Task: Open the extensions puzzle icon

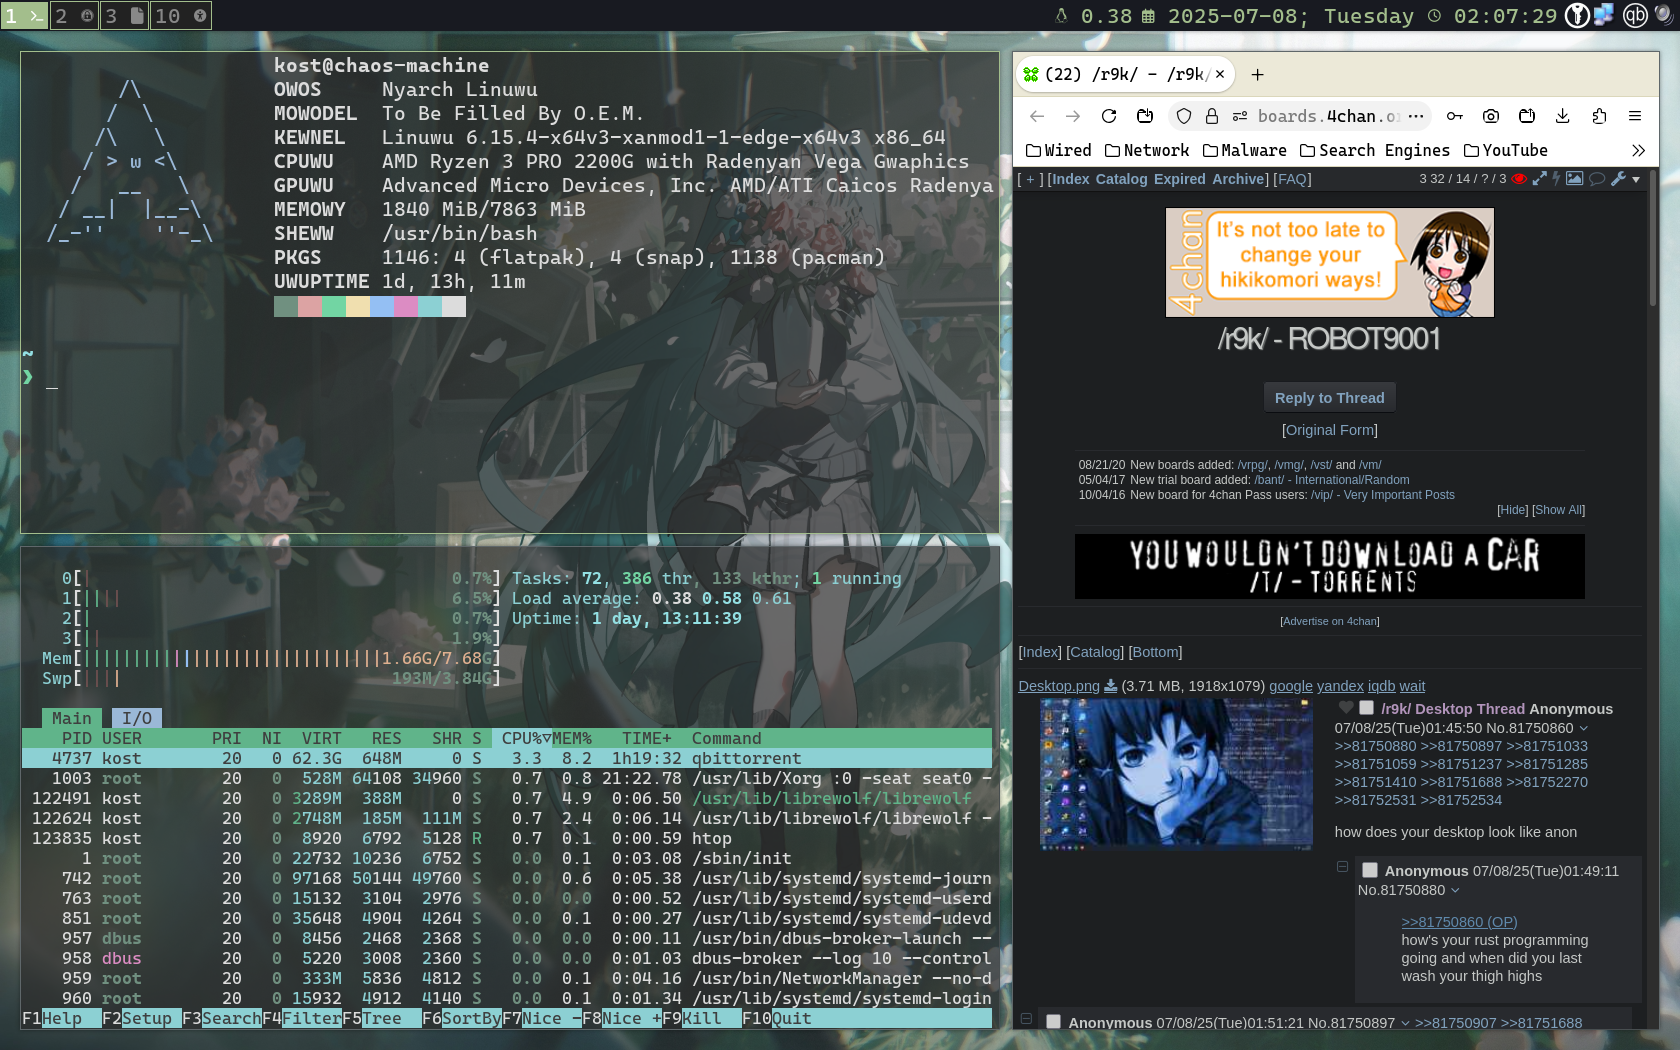Action: tap(1599, 116)
